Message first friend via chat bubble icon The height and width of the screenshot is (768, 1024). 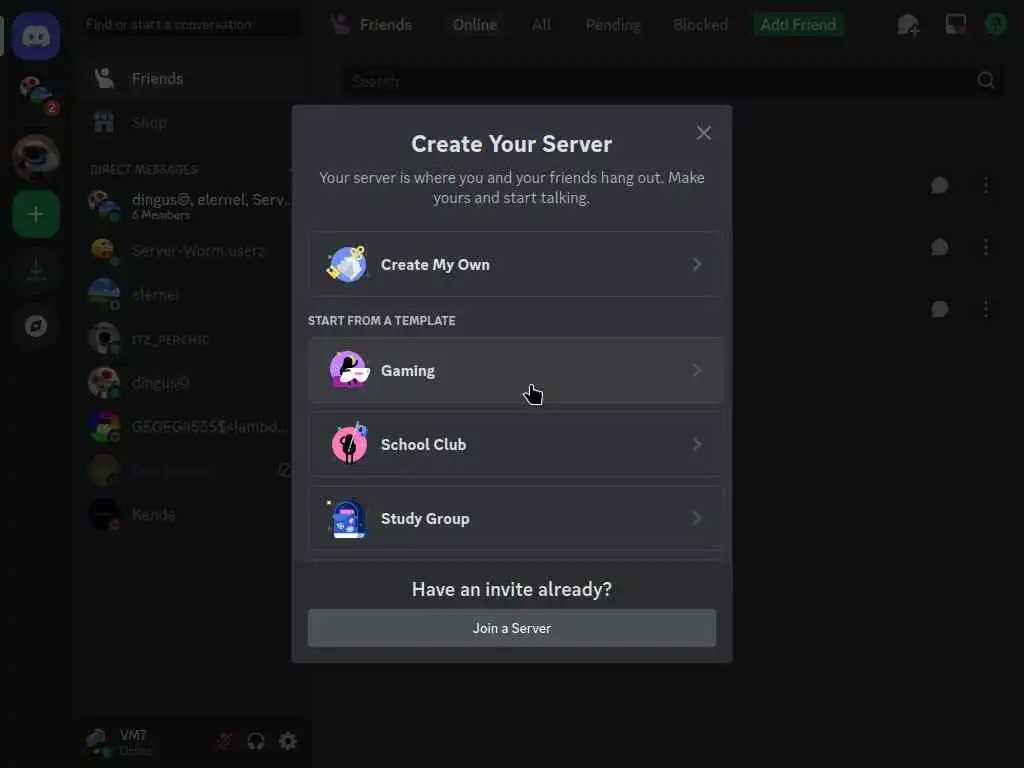[939, 185]
